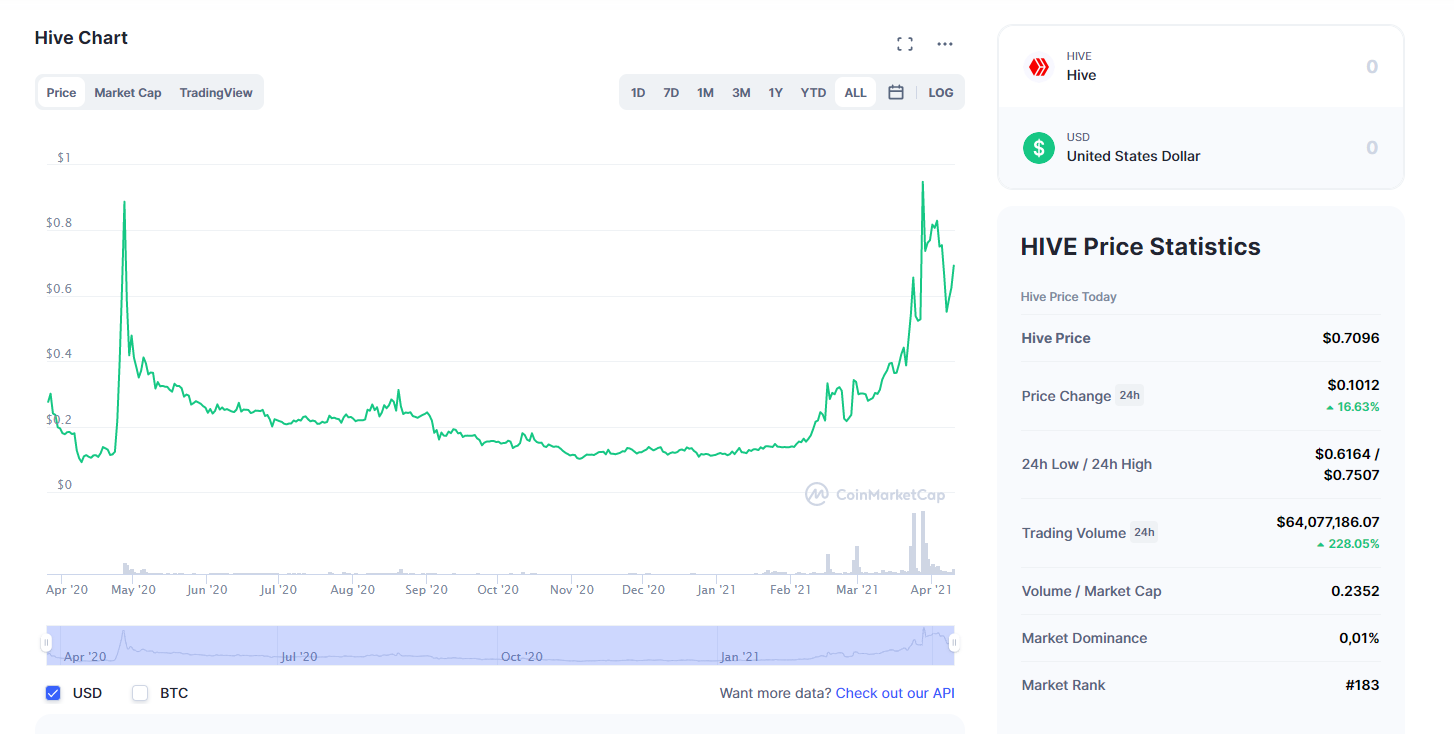
Task: Open the fullscreen chart icon
Action: click(x=905, y=44)
